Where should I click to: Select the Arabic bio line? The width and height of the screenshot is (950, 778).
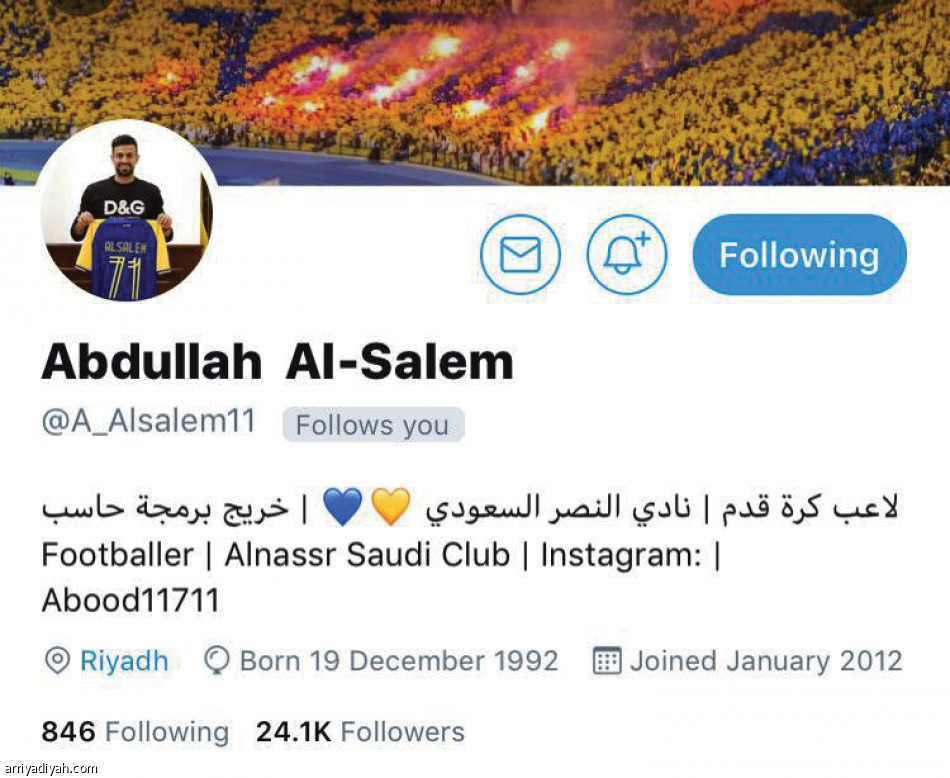(470, 508)
